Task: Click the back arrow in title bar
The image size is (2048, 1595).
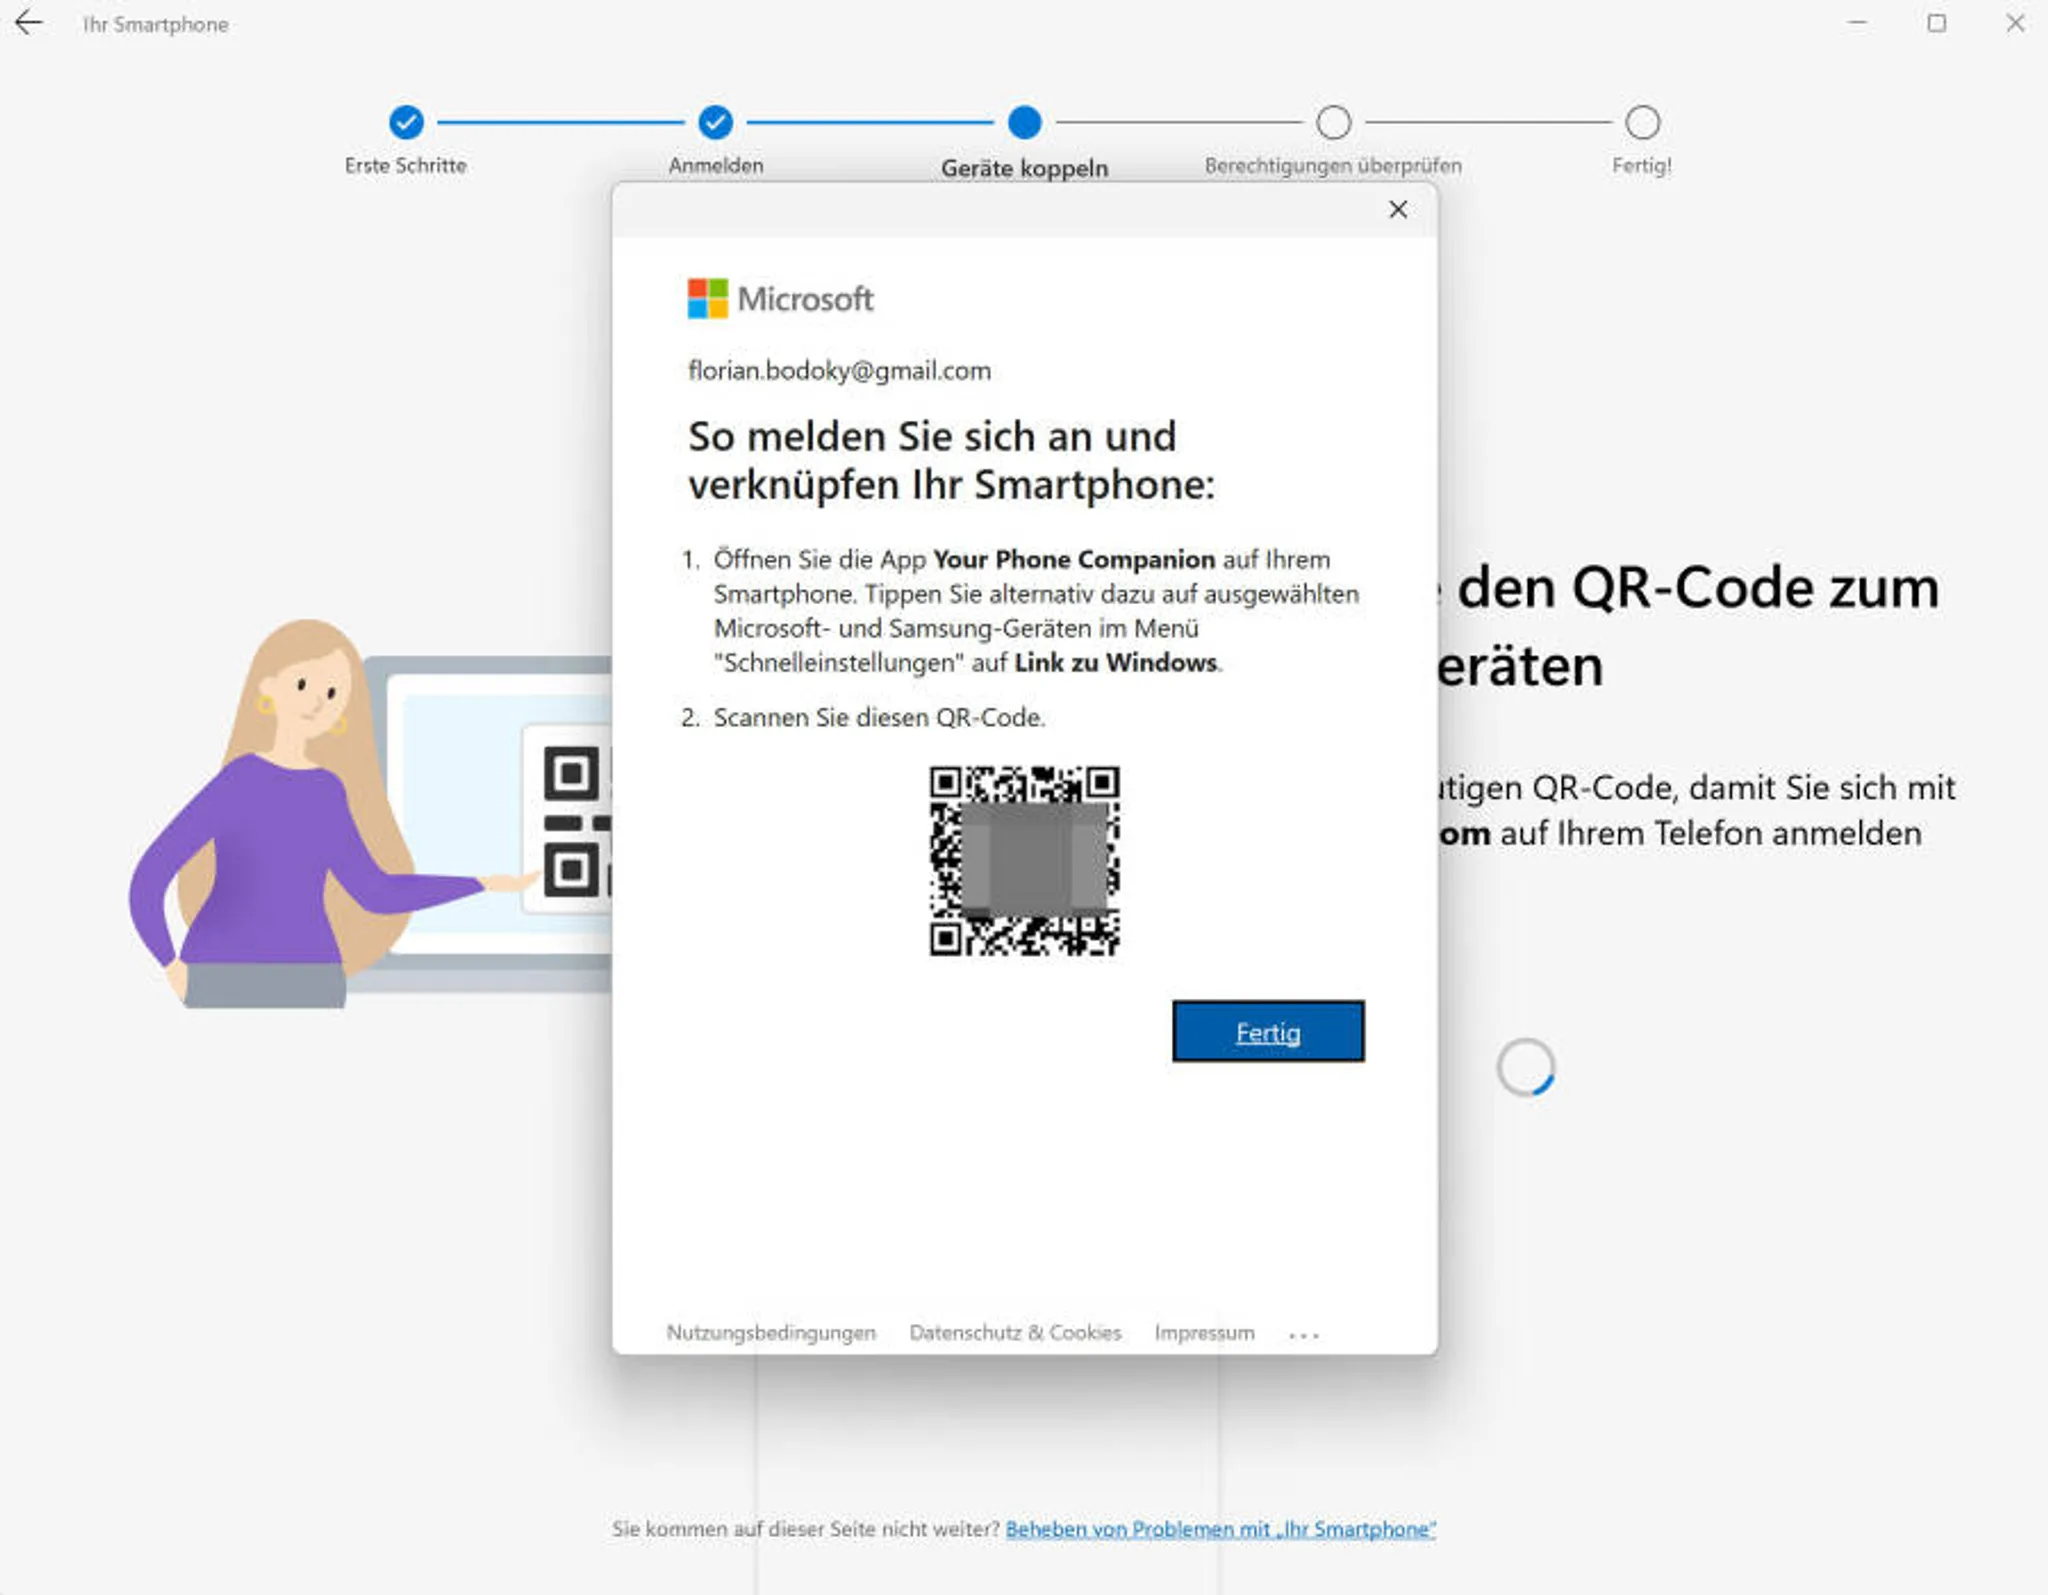Action: pyautogui.click(x=29, y=23)
